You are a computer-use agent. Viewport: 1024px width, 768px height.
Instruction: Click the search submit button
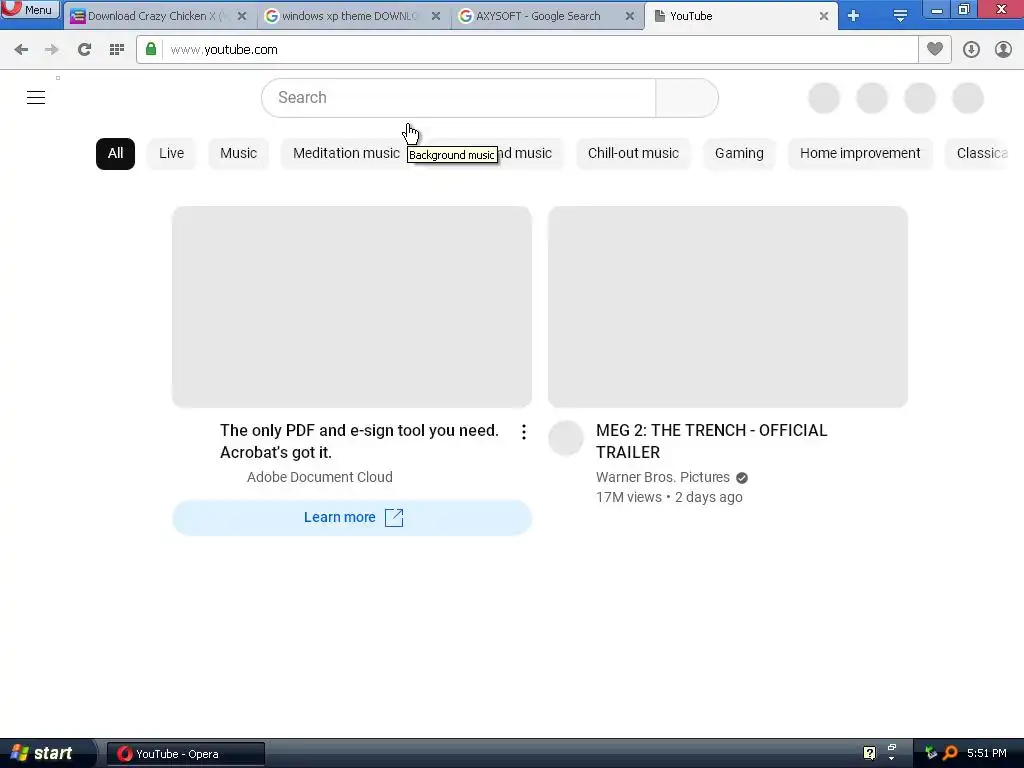click(x=687, y=98)
